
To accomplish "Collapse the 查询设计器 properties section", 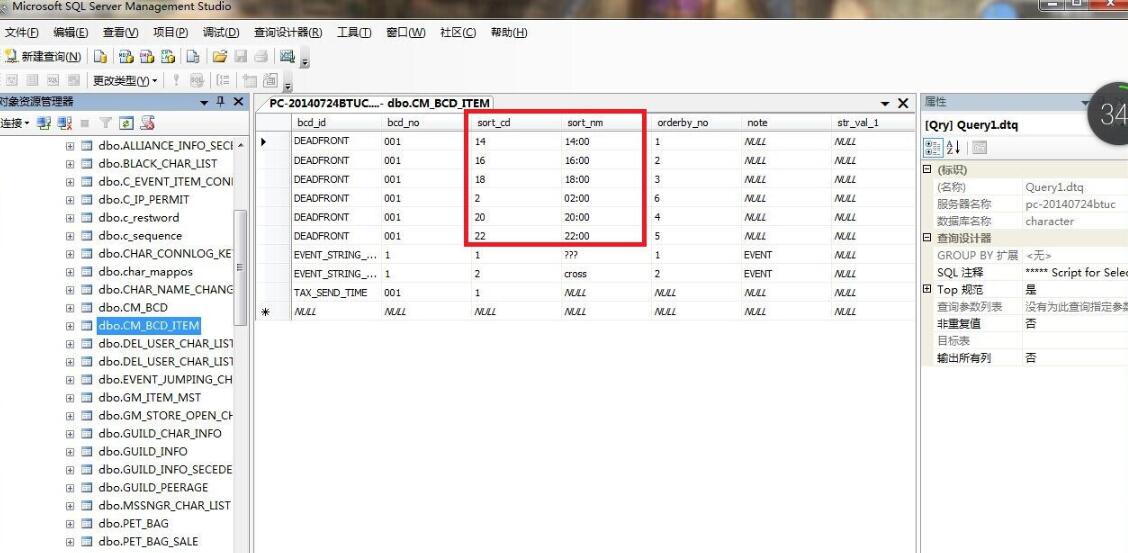I will 926,238.
